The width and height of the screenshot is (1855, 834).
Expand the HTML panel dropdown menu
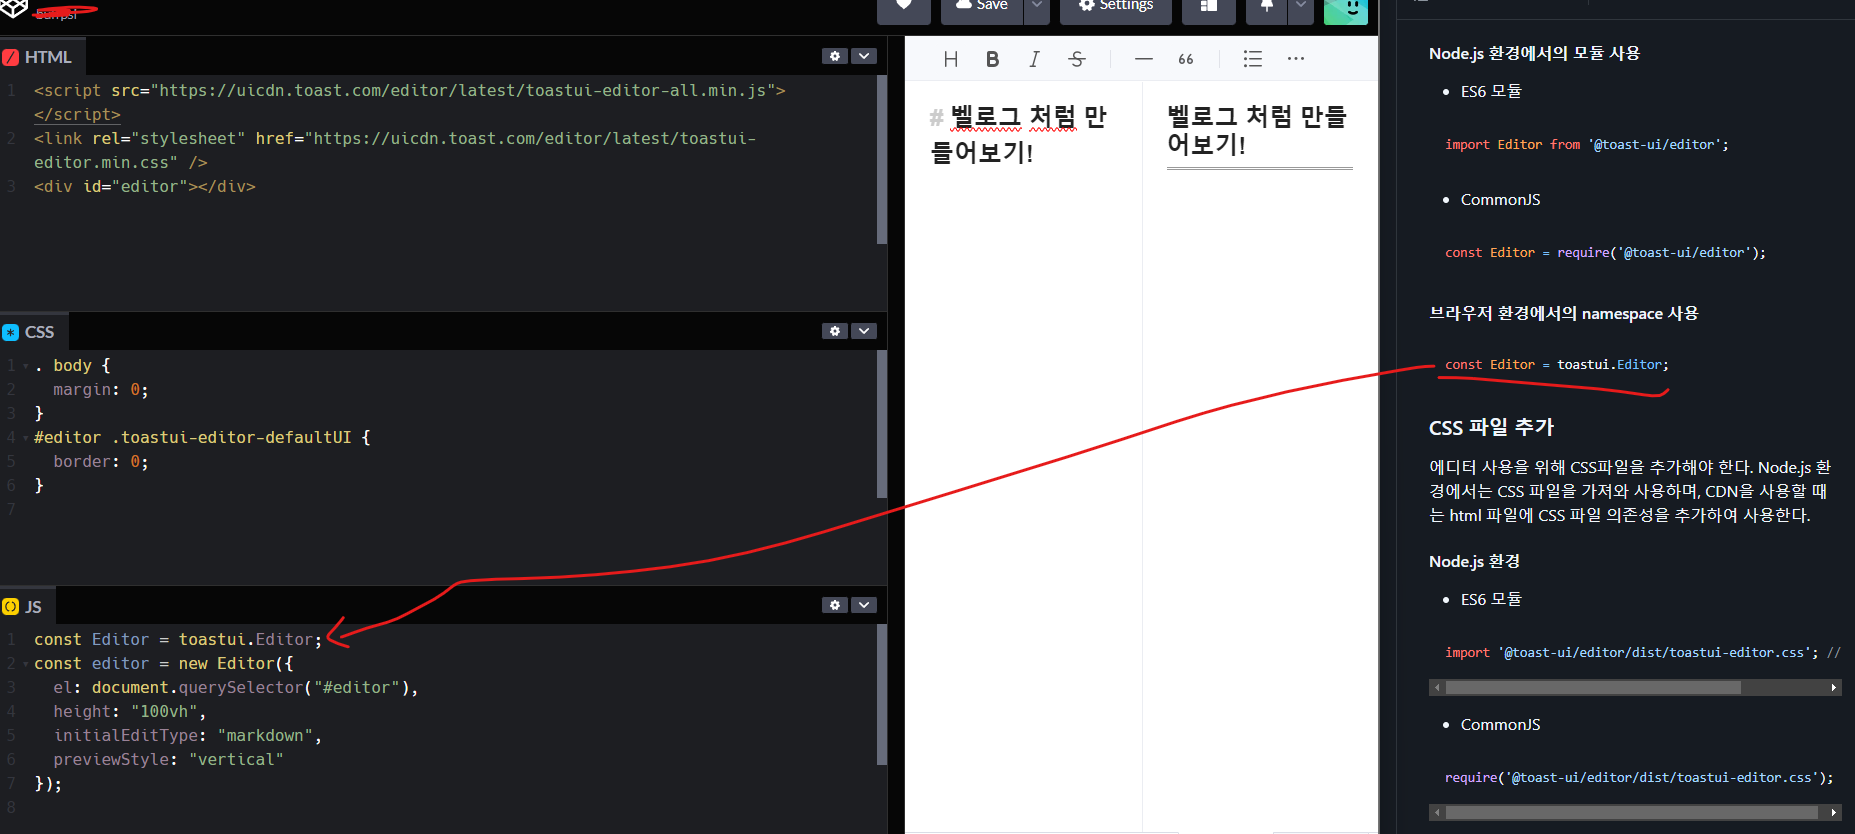coord(865,56)
